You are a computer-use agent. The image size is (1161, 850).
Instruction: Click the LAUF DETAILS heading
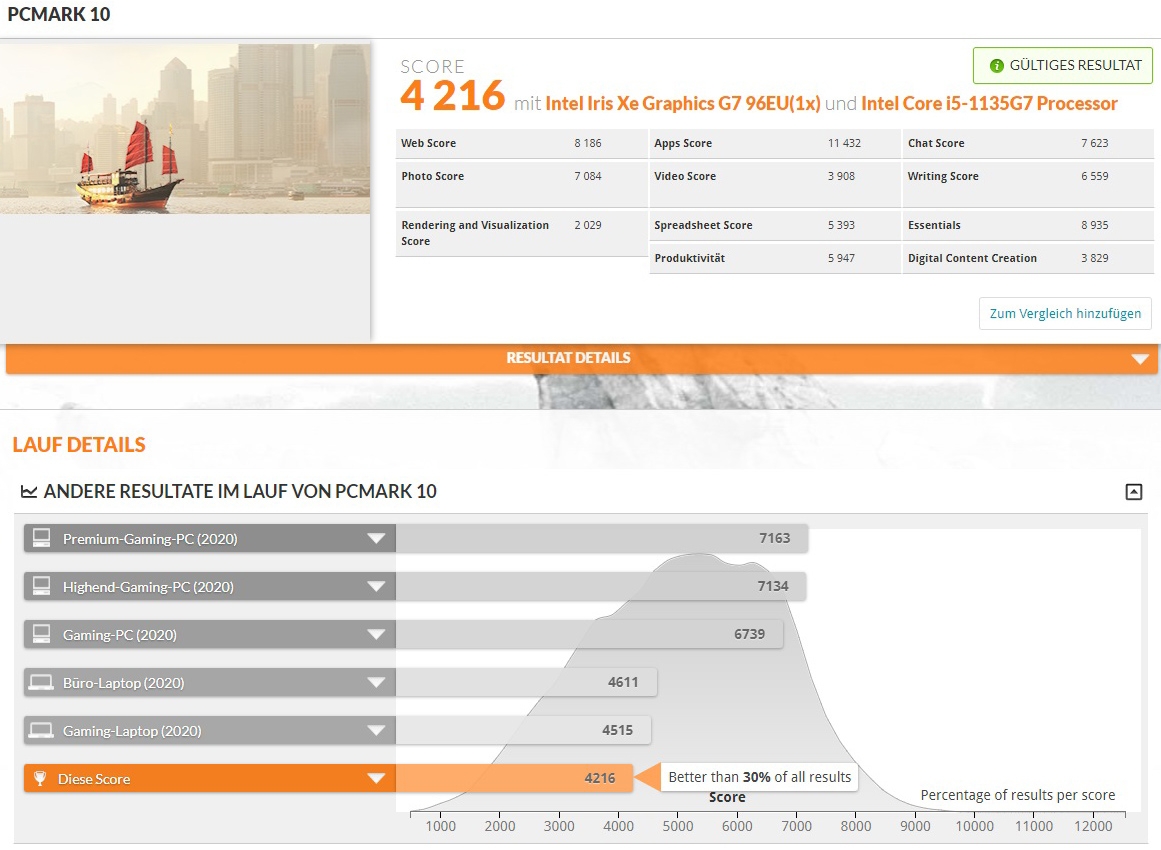click(79, 445)
